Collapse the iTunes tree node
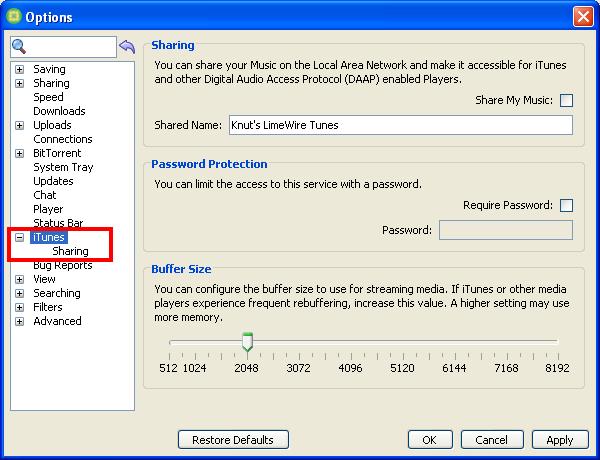 (x=20, y=238)
